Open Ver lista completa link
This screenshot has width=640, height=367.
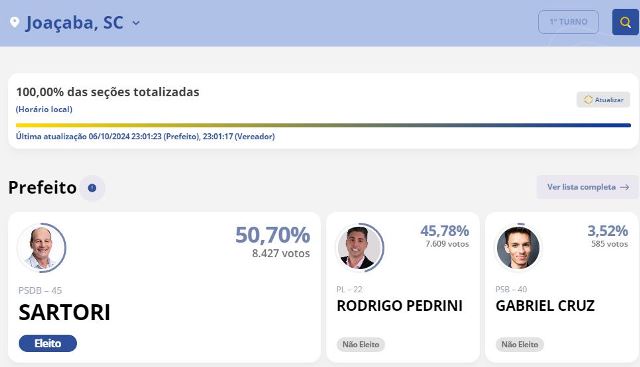pos(587,187)
